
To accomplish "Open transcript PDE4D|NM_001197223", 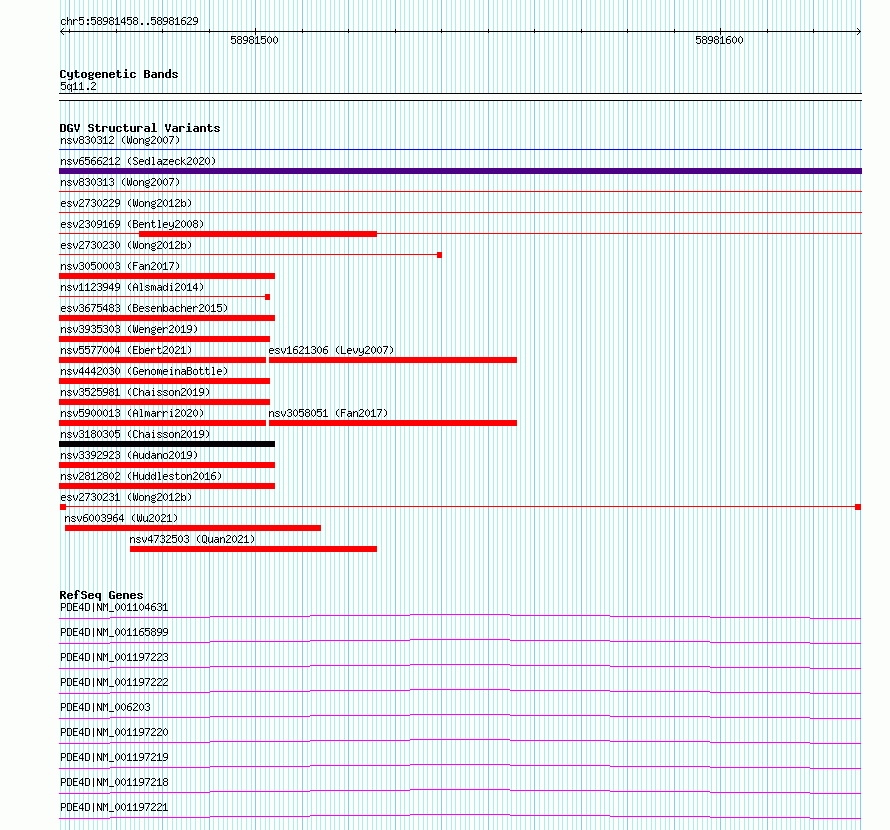I will tap(114, 657).
